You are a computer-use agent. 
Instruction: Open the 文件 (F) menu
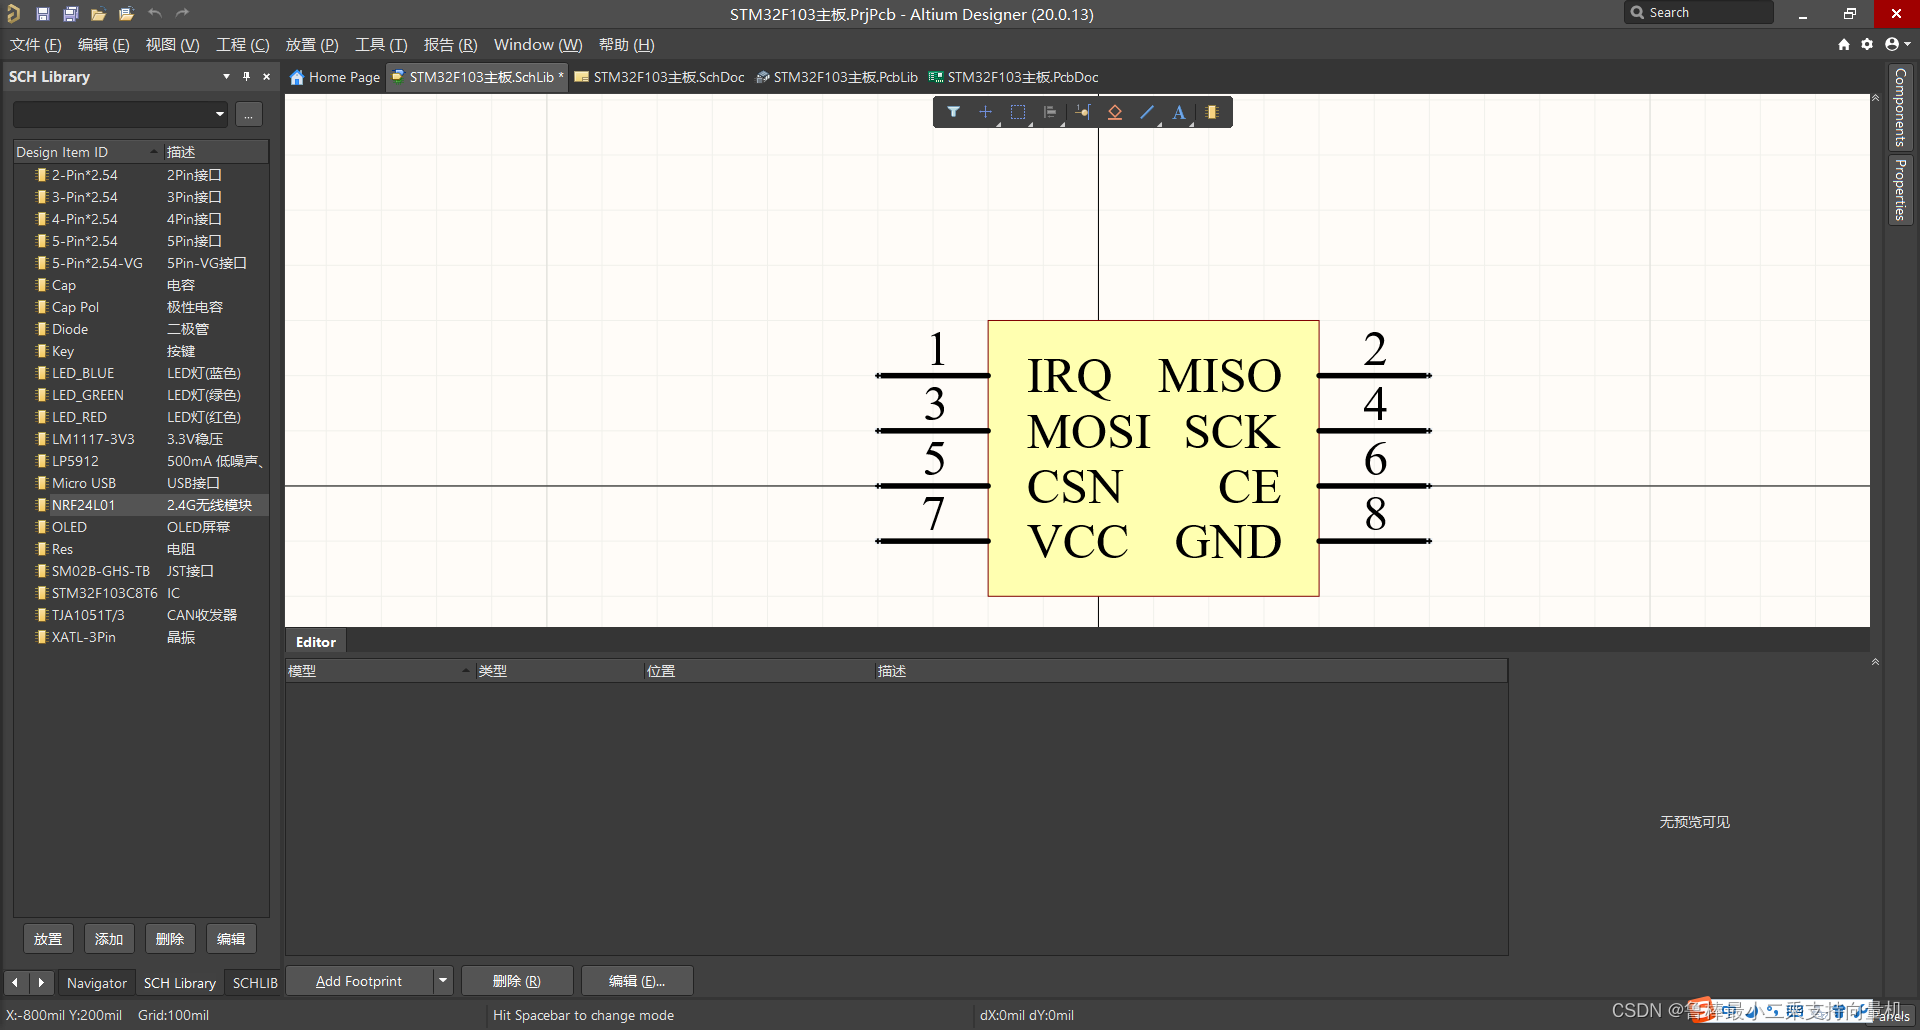click(36, 45)
